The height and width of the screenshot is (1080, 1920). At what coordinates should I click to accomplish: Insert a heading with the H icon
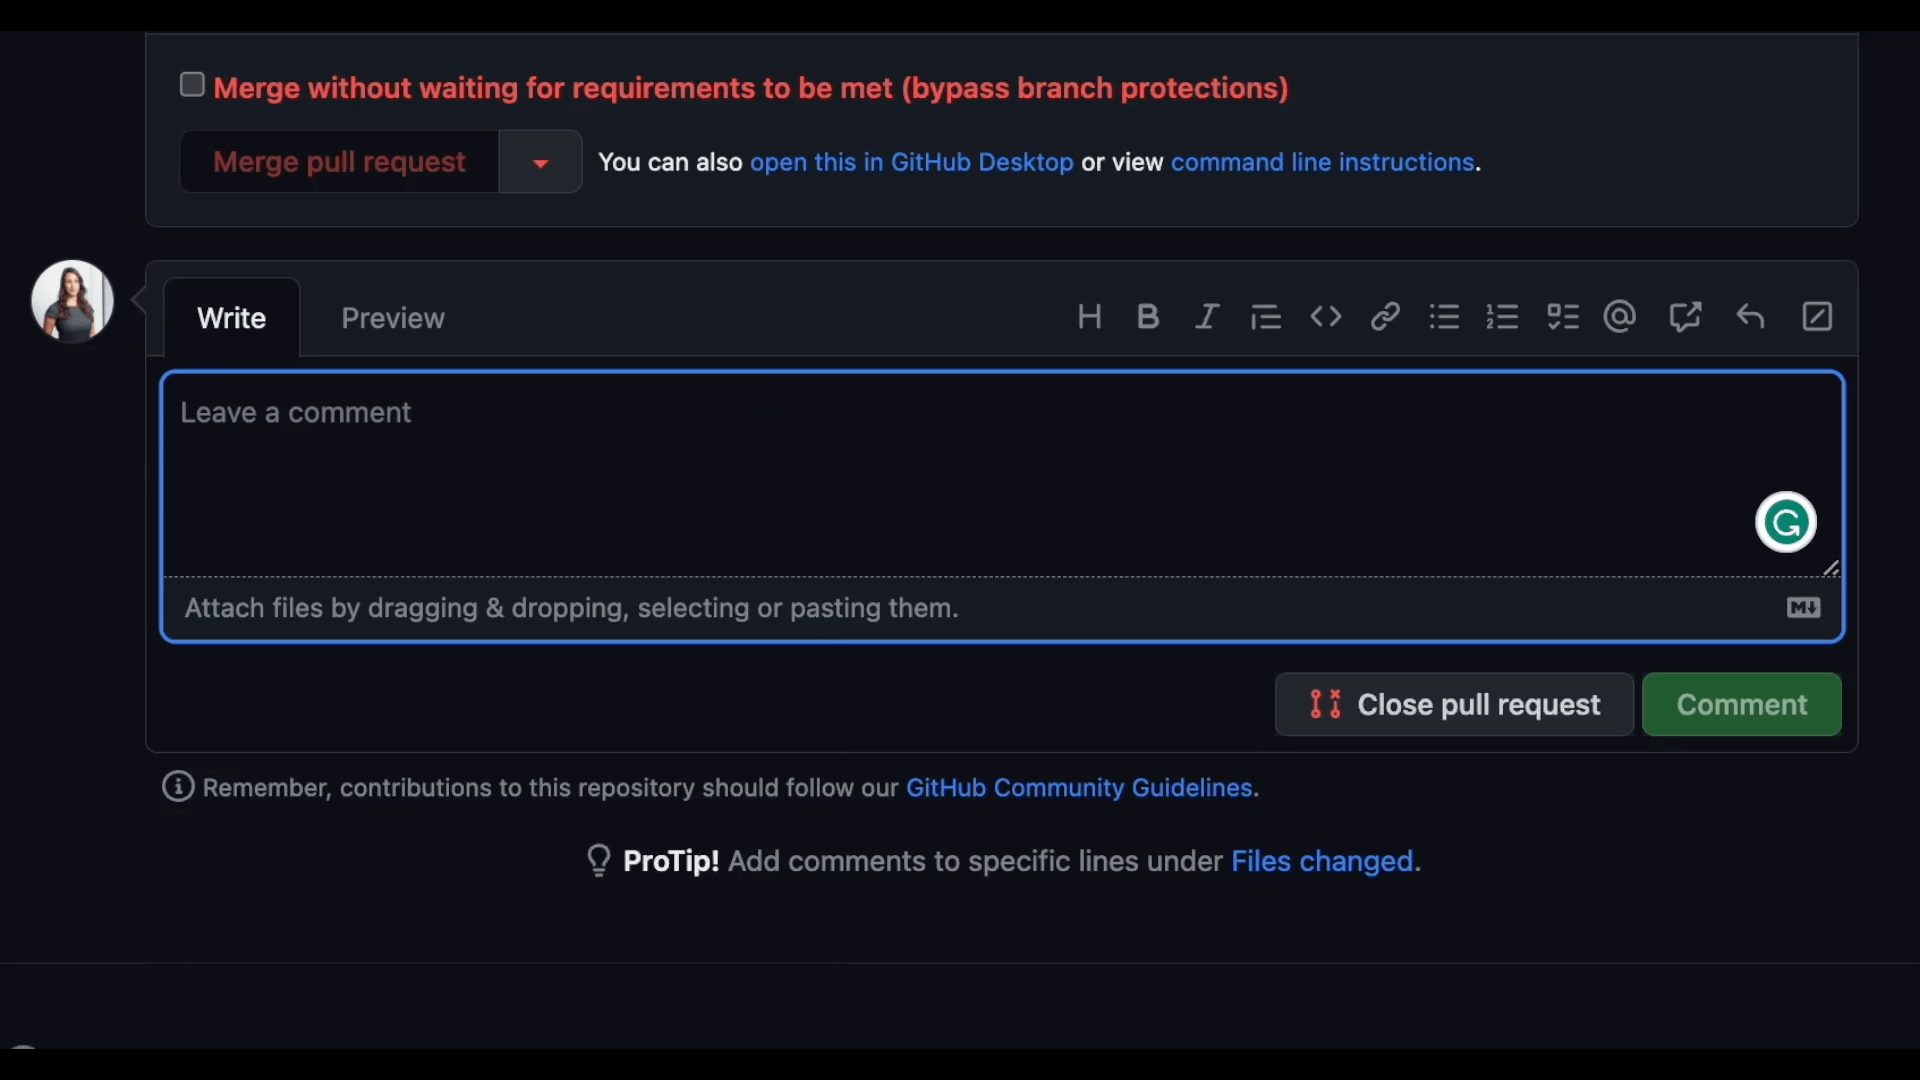[1089, 317]
